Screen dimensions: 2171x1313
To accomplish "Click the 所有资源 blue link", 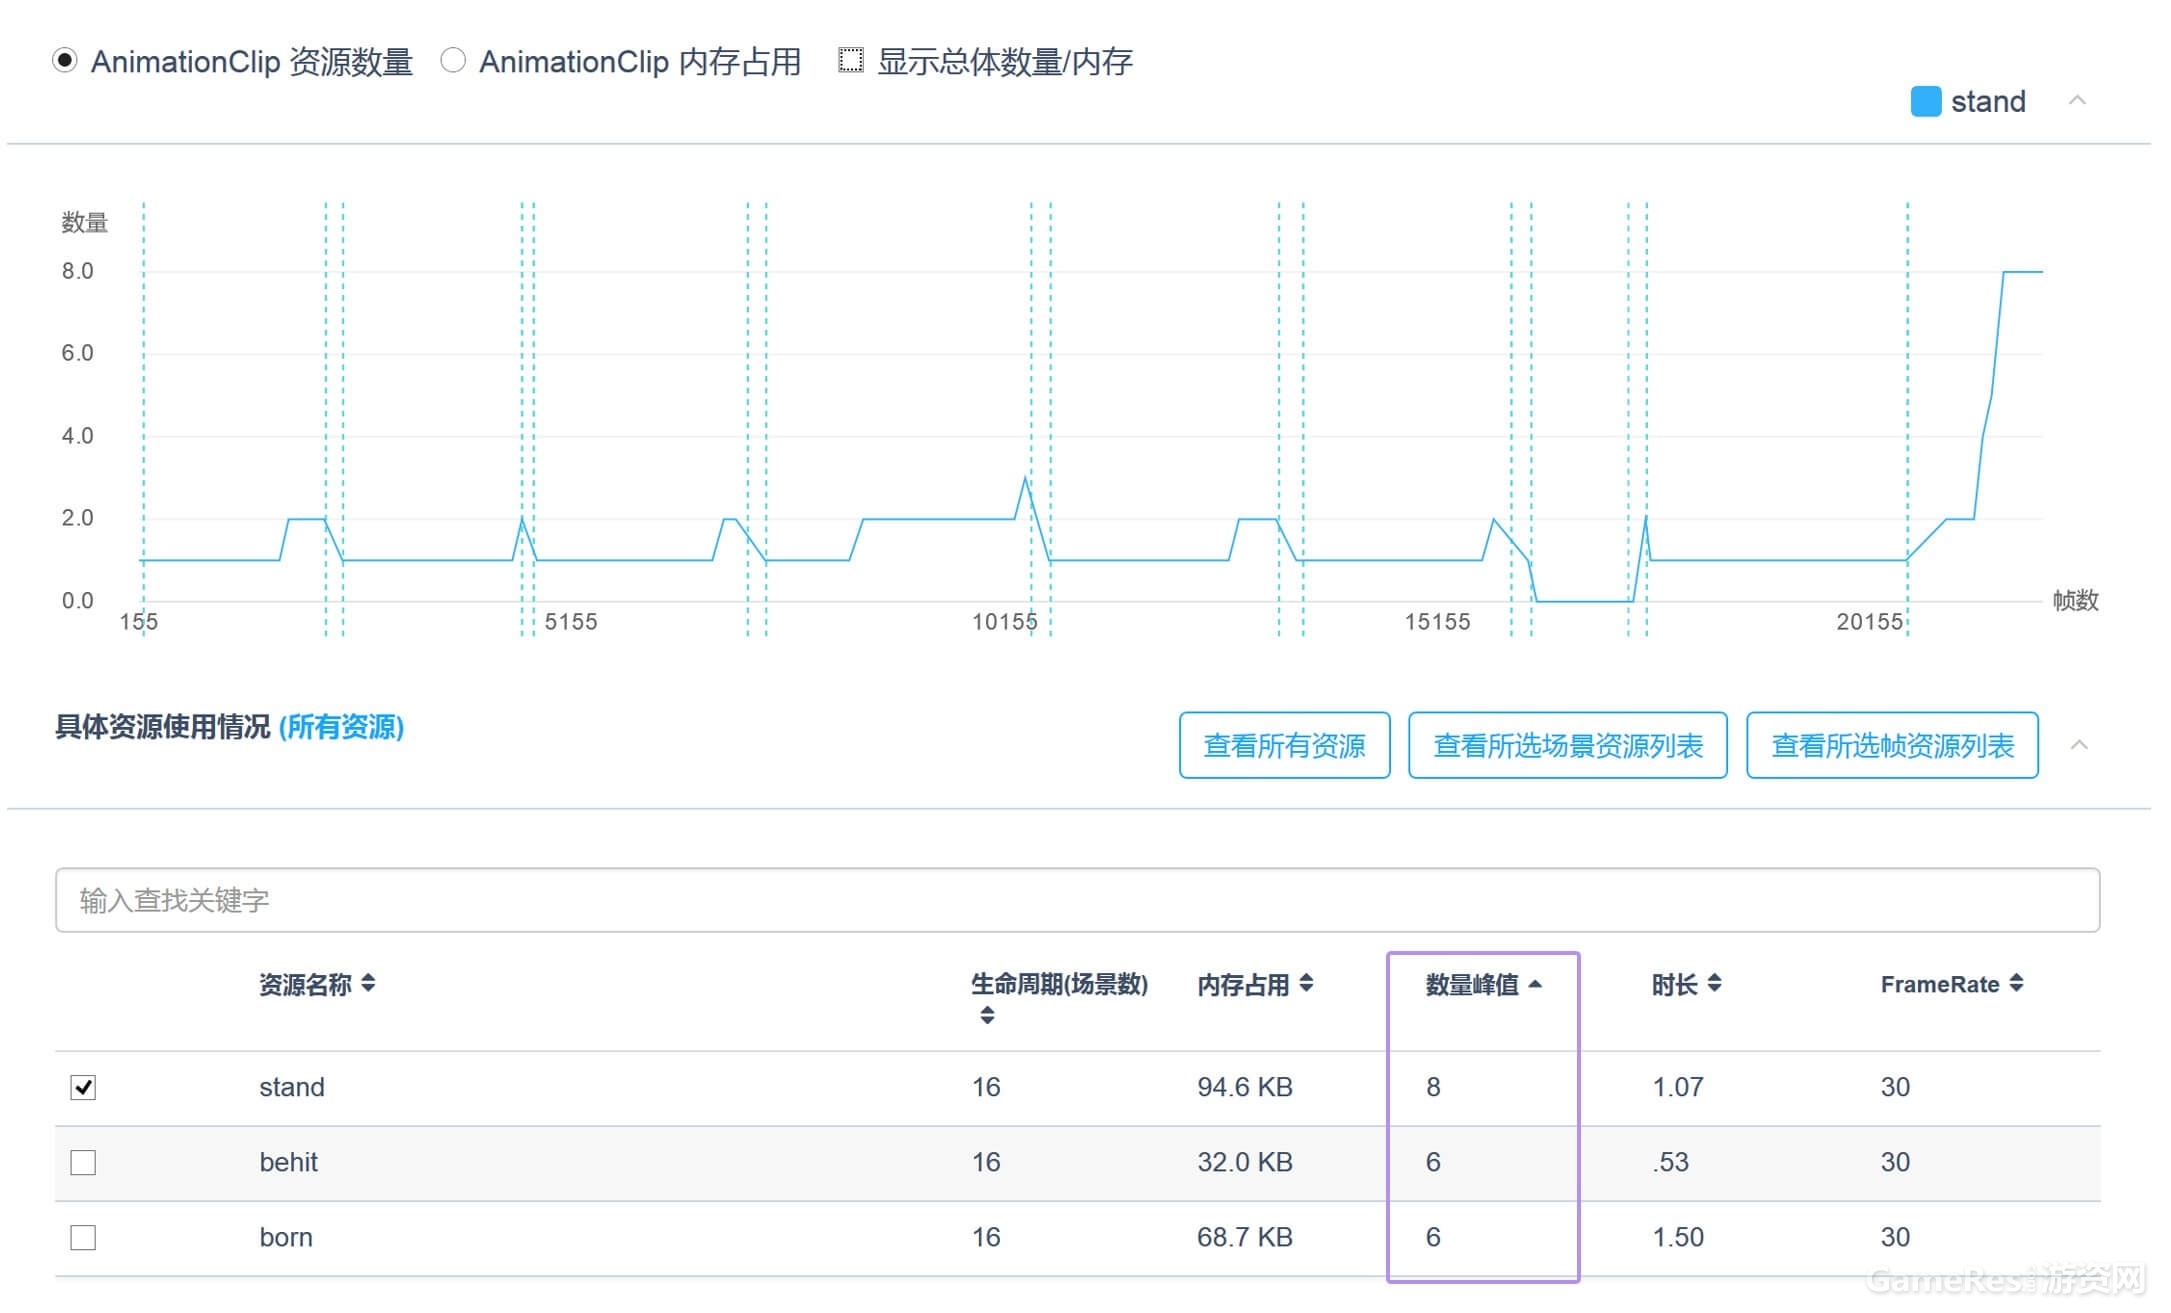I will click(341, 727).
